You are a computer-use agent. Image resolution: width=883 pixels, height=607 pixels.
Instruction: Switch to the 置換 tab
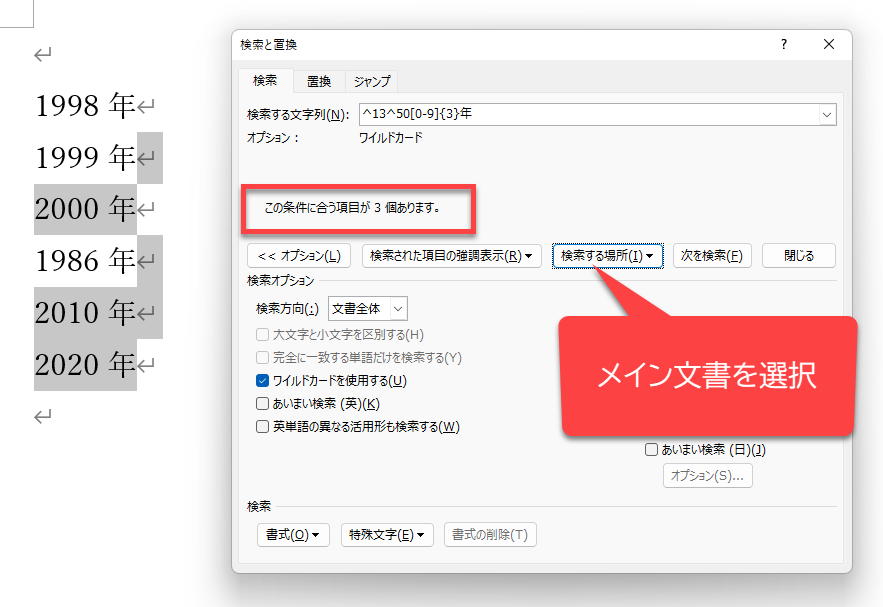(319, 81)
